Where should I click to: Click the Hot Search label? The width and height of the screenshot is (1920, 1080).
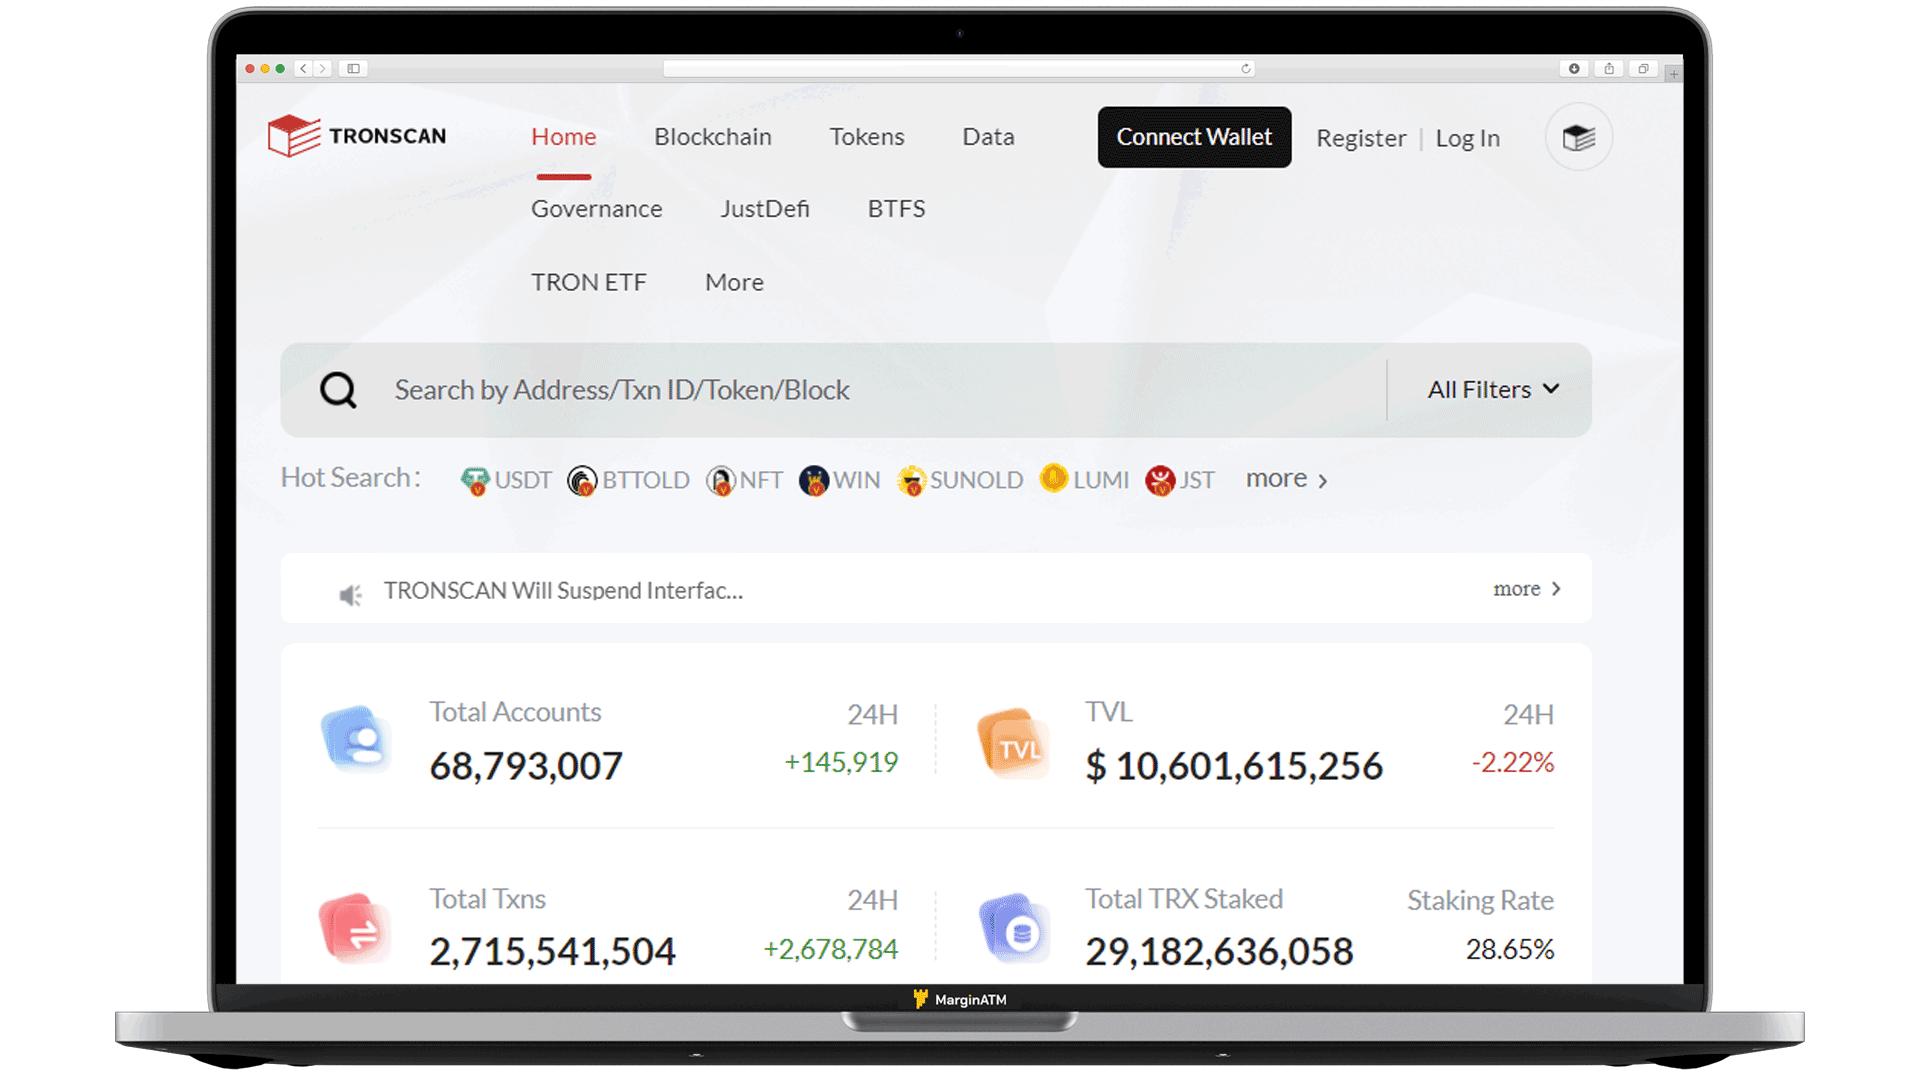(x=350, y=478)
